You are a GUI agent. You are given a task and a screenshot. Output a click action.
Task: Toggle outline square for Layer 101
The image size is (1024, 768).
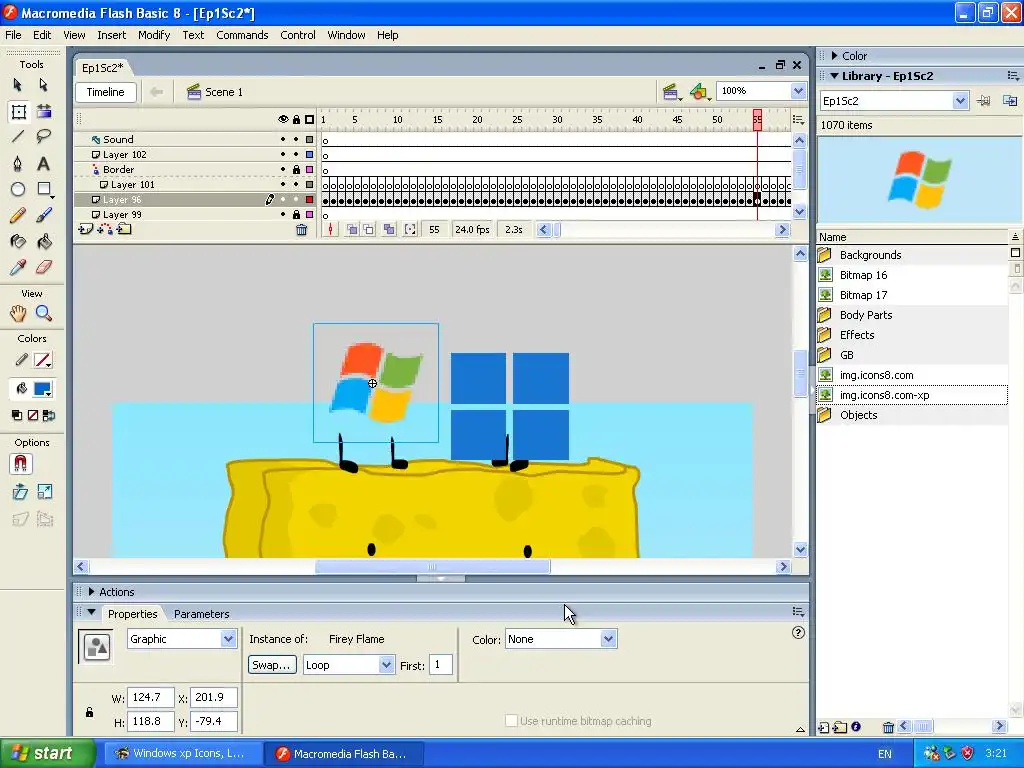coord(310,185)
